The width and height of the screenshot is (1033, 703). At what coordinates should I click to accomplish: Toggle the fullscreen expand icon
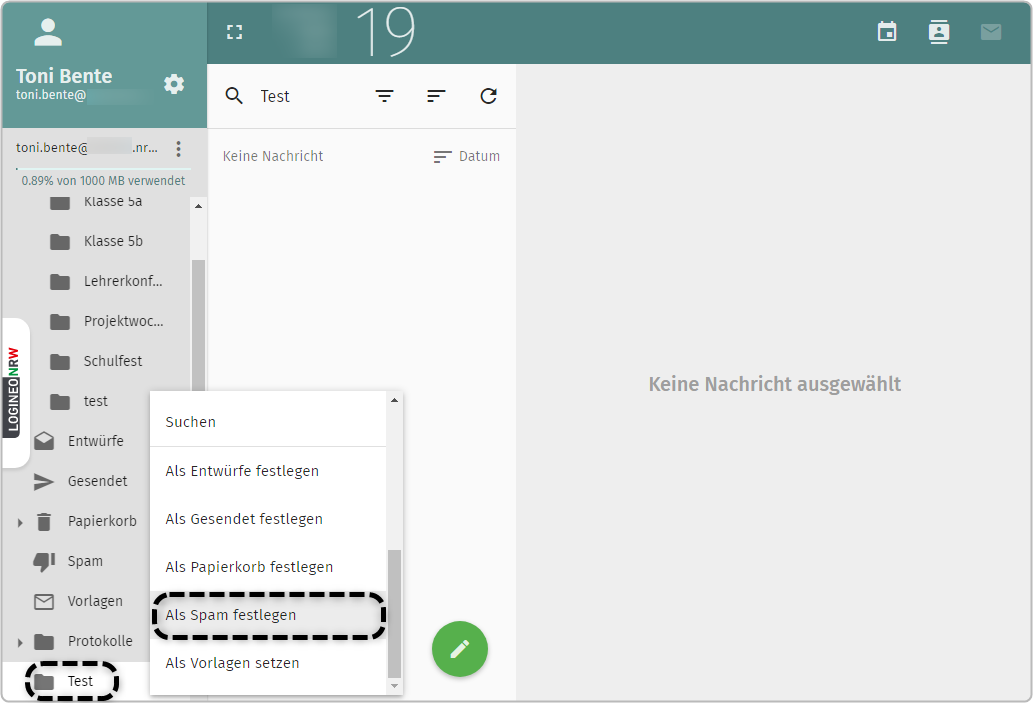point(234,31)
